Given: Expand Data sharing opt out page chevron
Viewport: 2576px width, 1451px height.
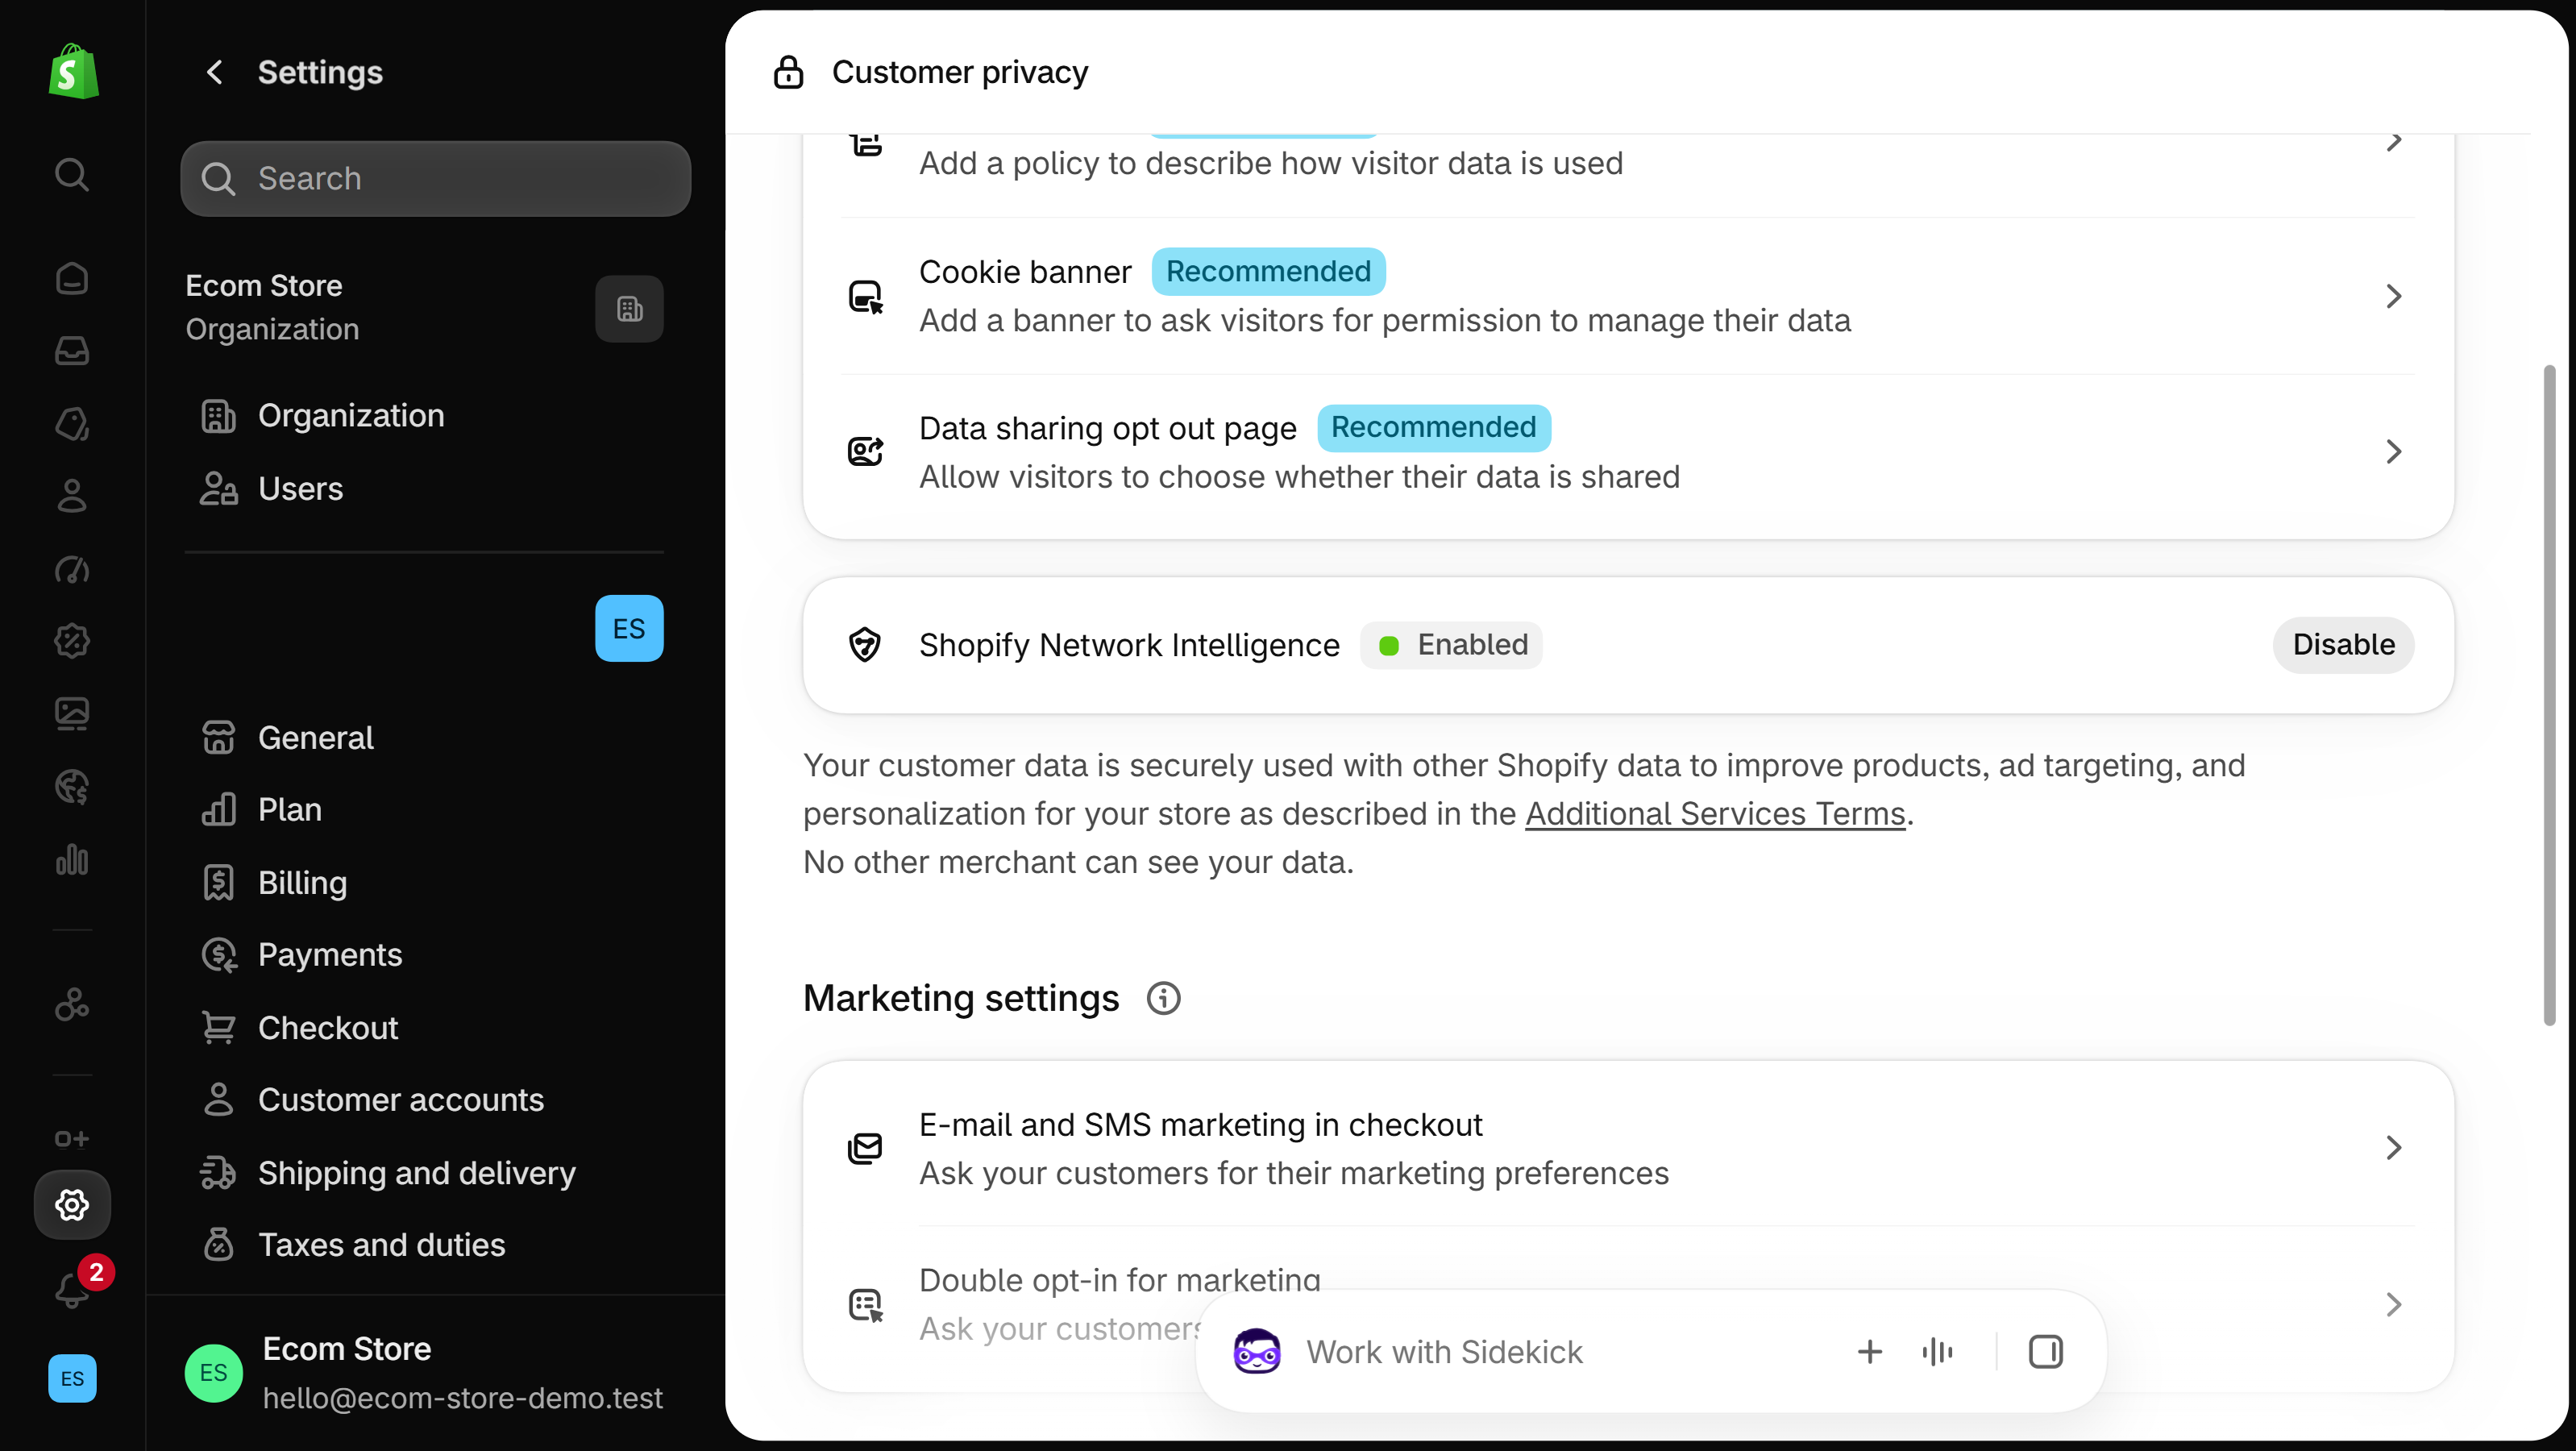Looking at the screenshot, I should tap(2393, 452).
